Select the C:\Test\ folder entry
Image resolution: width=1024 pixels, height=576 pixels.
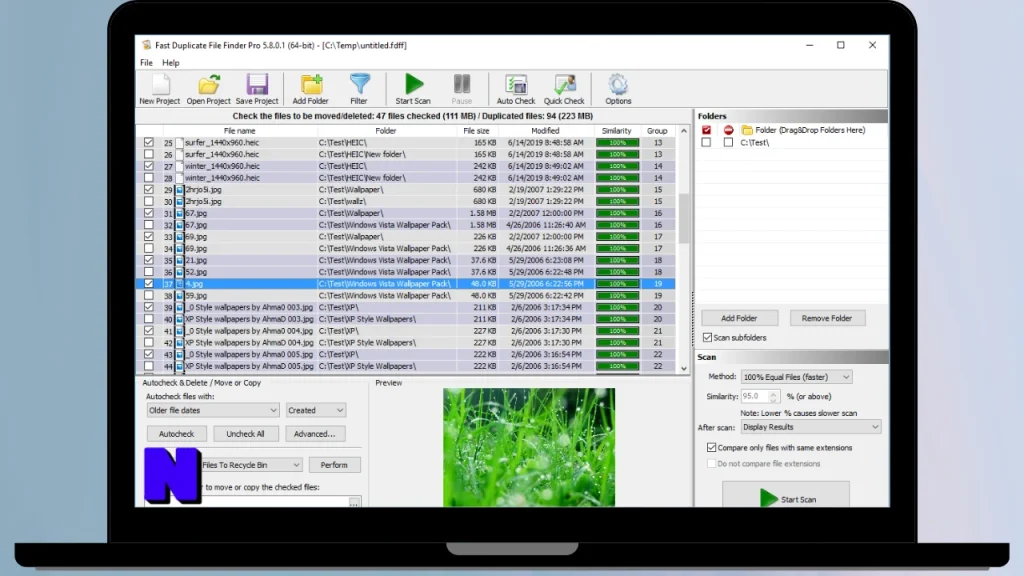pyautogui.click(x=754, y=142)
